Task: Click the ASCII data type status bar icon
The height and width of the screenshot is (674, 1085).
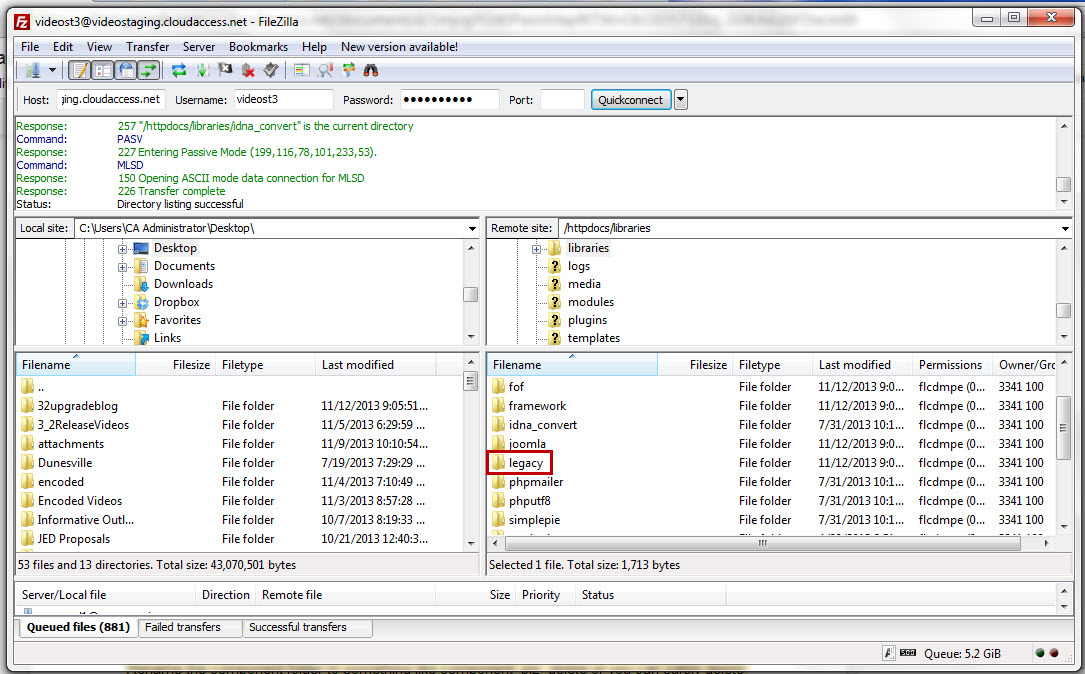Action: click(x=889, y=653)
